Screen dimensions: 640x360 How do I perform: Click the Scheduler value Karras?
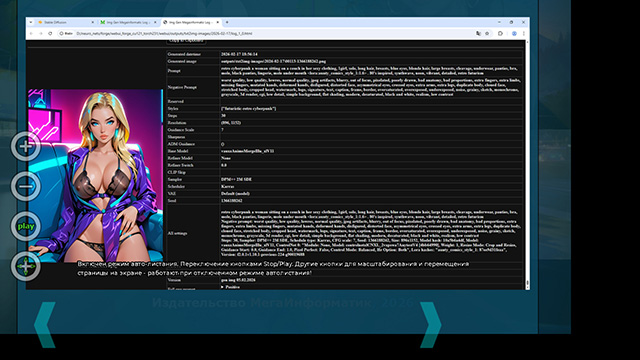coord(227,187)
